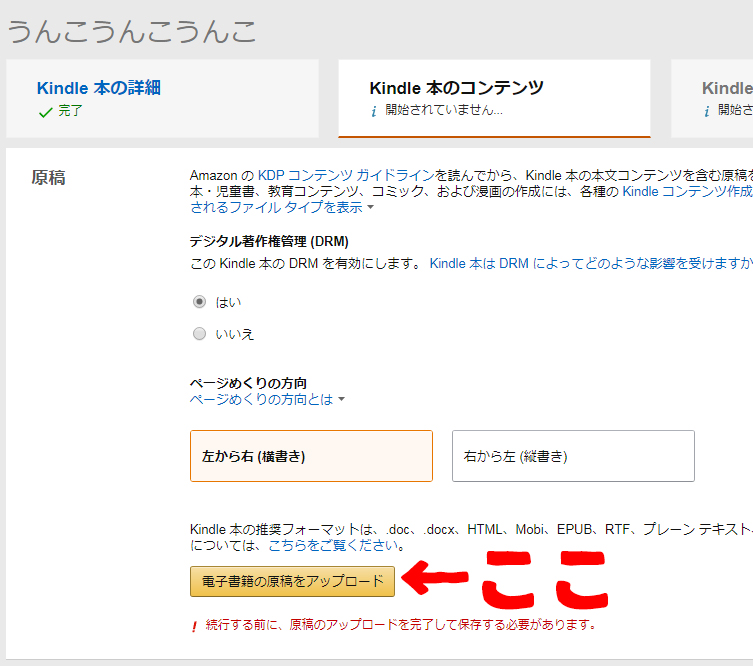Select the はい DRM radio button

click(199, 302)
